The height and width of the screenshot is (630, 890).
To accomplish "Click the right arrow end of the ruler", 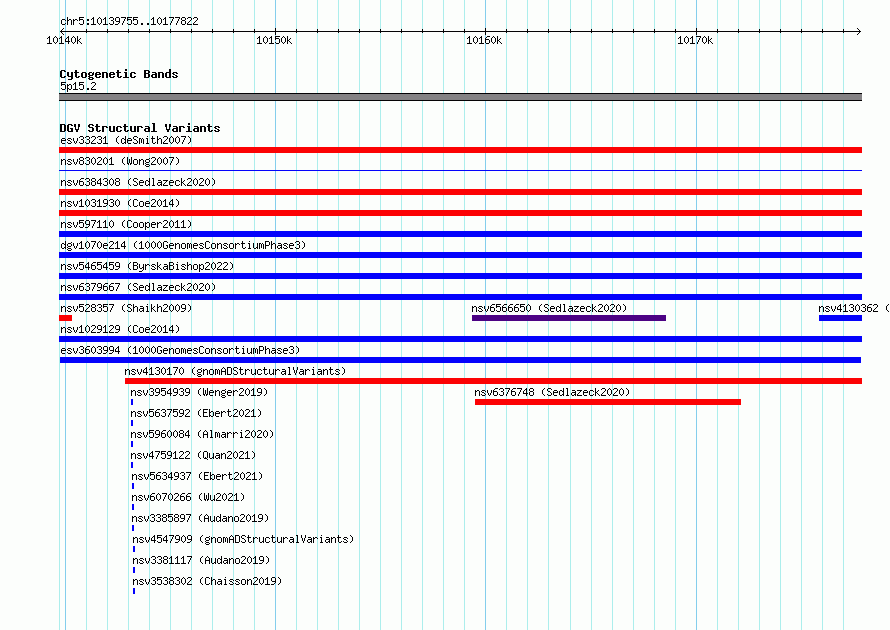I will point(859,31).
